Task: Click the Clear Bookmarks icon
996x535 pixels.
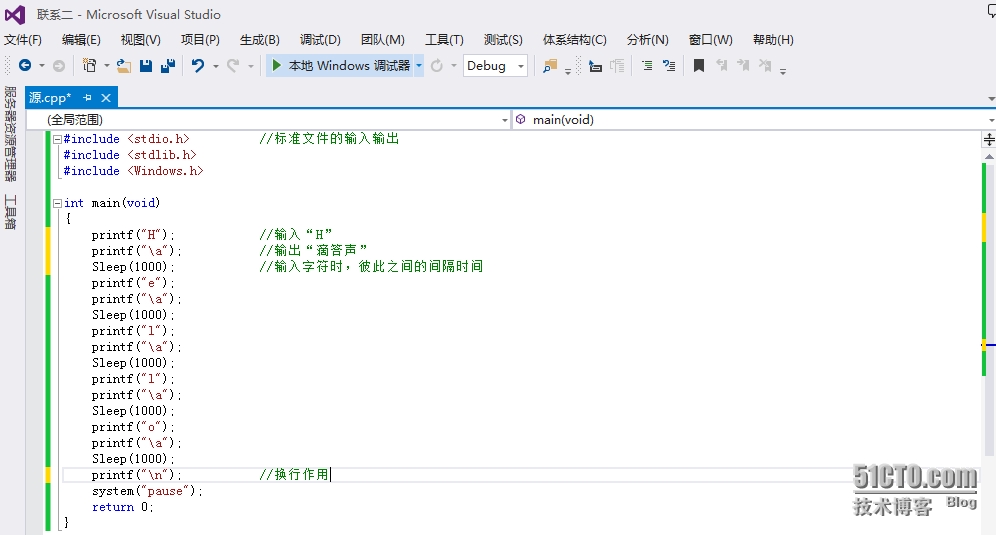Action: click(x=765, y=65)
